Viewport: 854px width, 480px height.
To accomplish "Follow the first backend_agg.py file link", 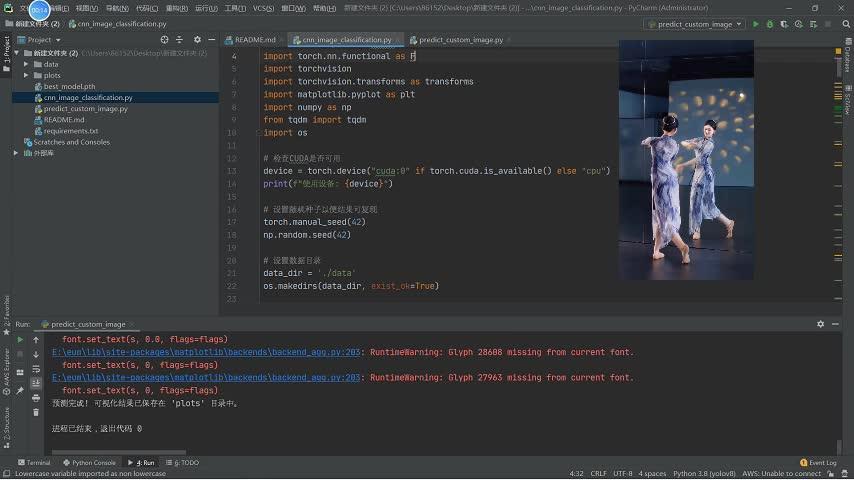I will [207, 352].
